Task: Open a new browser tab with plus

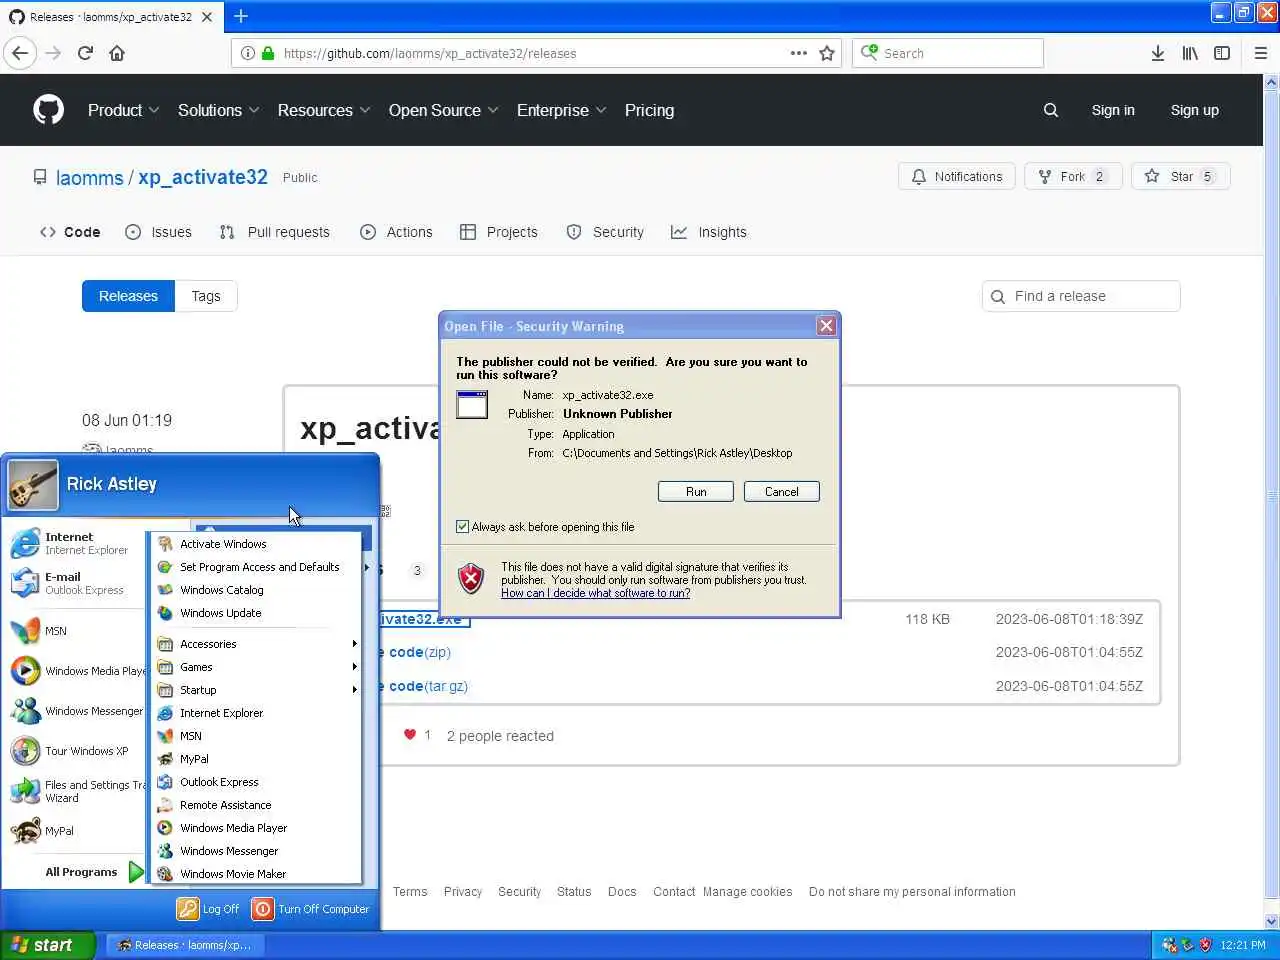Action: tap(241, 16)
